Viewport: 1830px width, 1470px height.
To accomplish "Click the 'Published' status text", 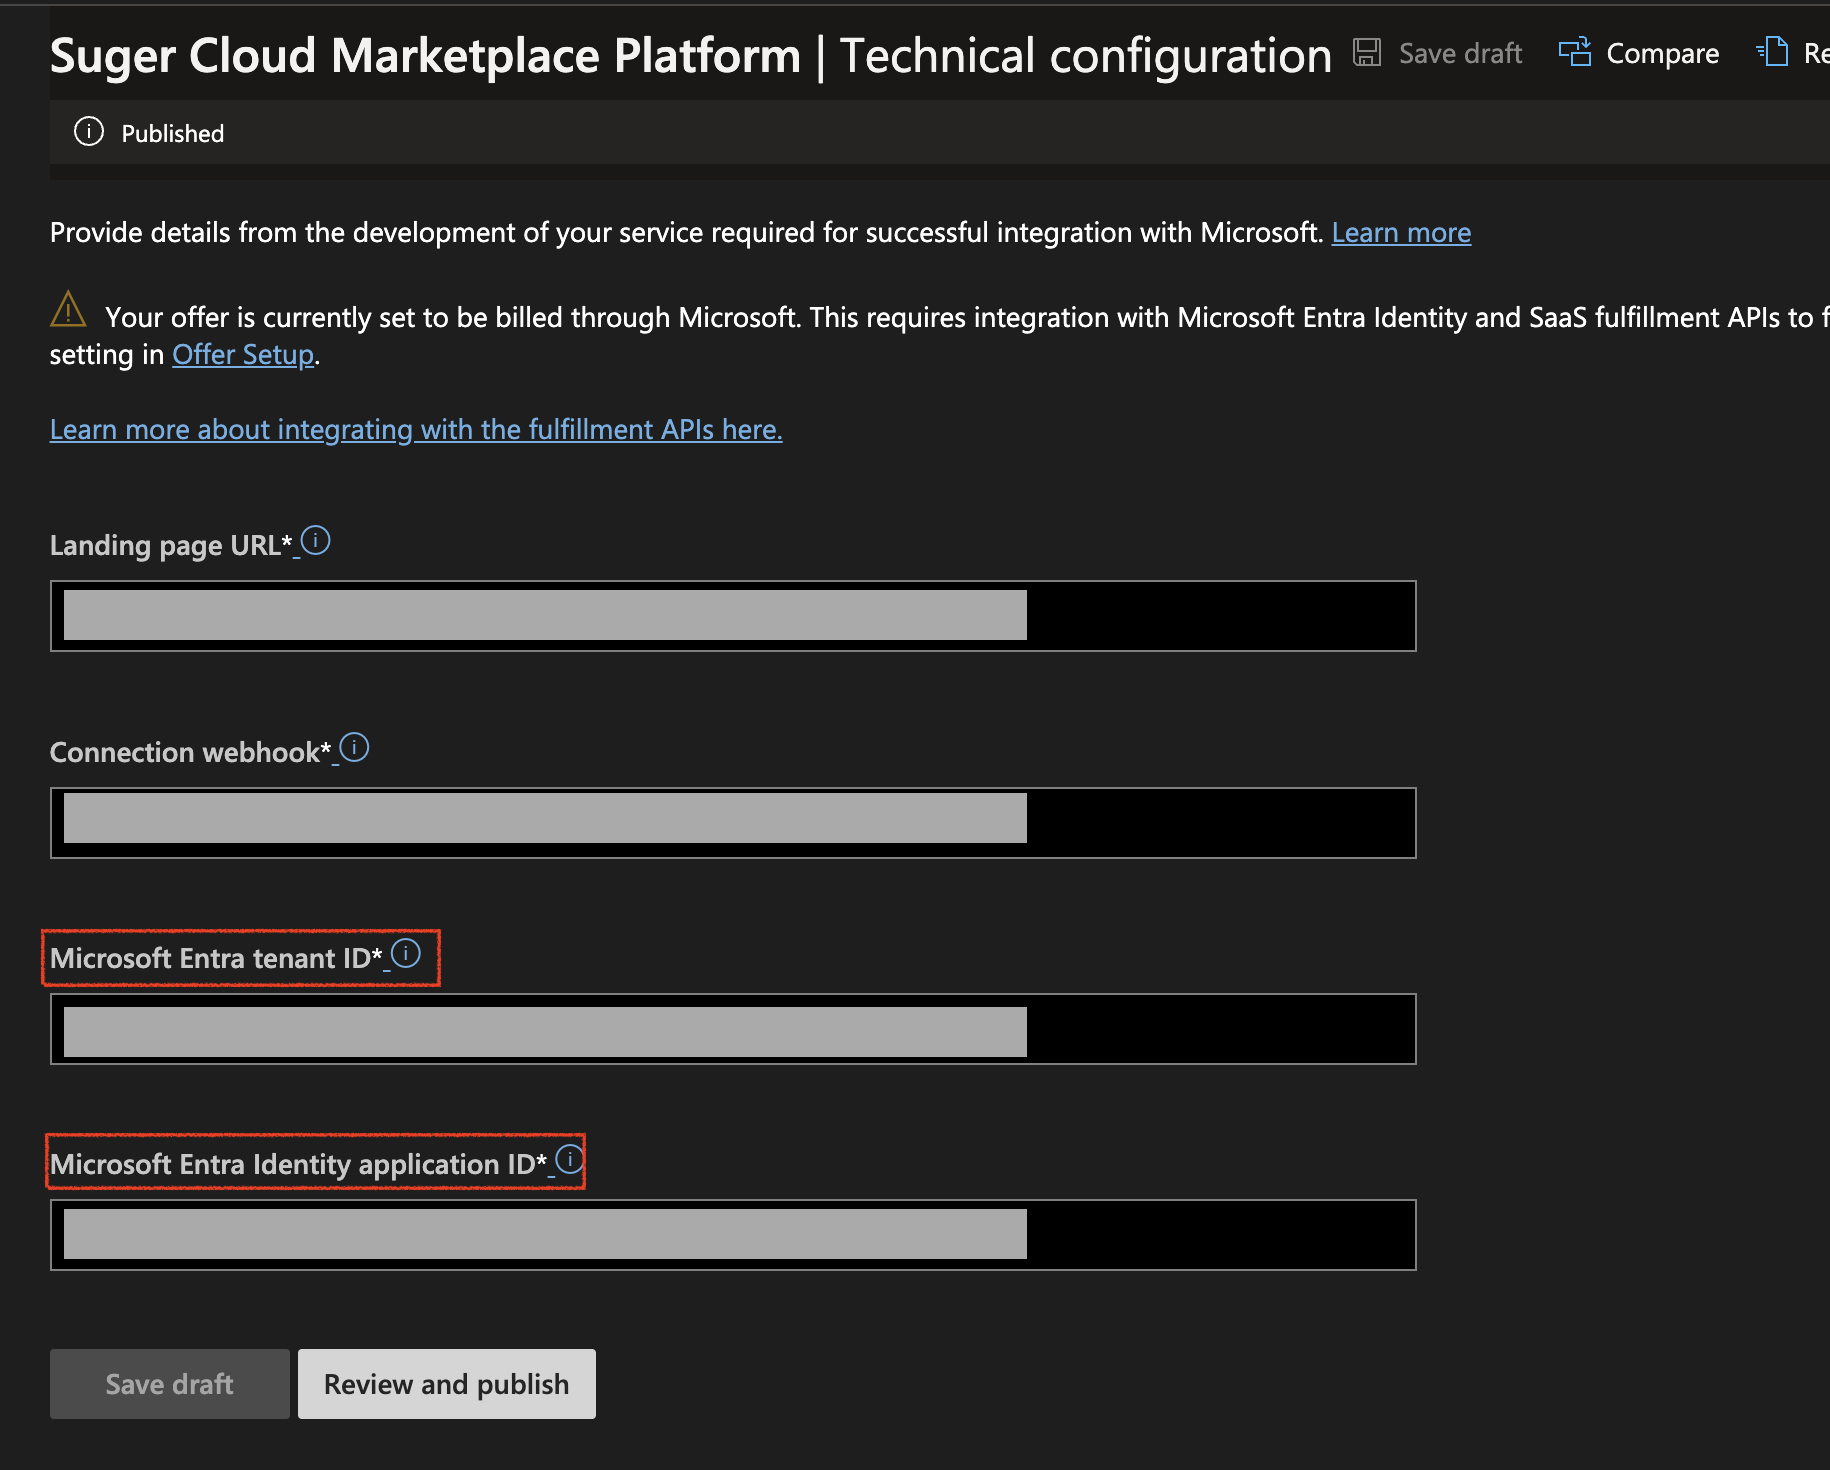I will (173, 133).
